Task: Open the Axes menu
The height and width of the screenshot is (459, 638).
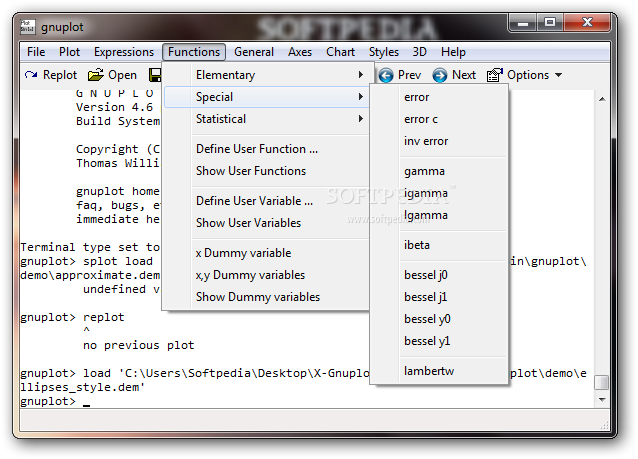Action: (300, 52)
